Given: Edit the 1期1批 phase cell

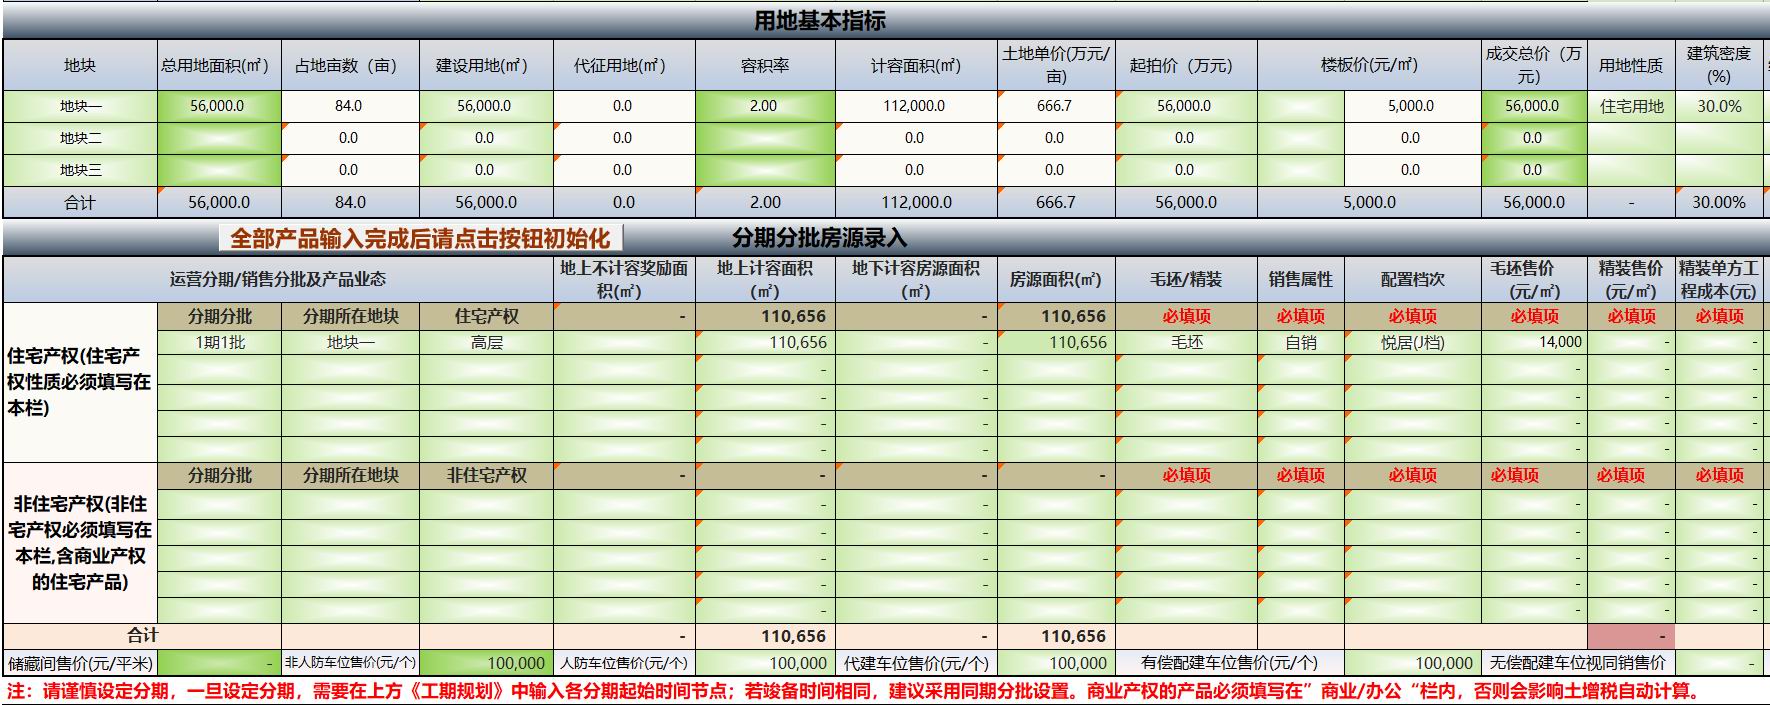Looking at the screenshot, I should click(219, 343).
